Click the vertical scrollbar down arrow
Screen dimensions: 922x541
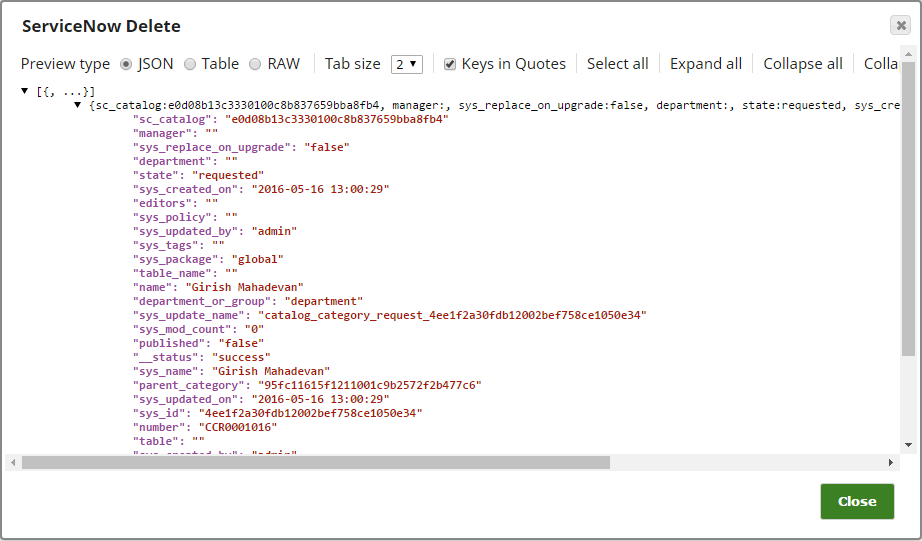(x=908, y=445)
